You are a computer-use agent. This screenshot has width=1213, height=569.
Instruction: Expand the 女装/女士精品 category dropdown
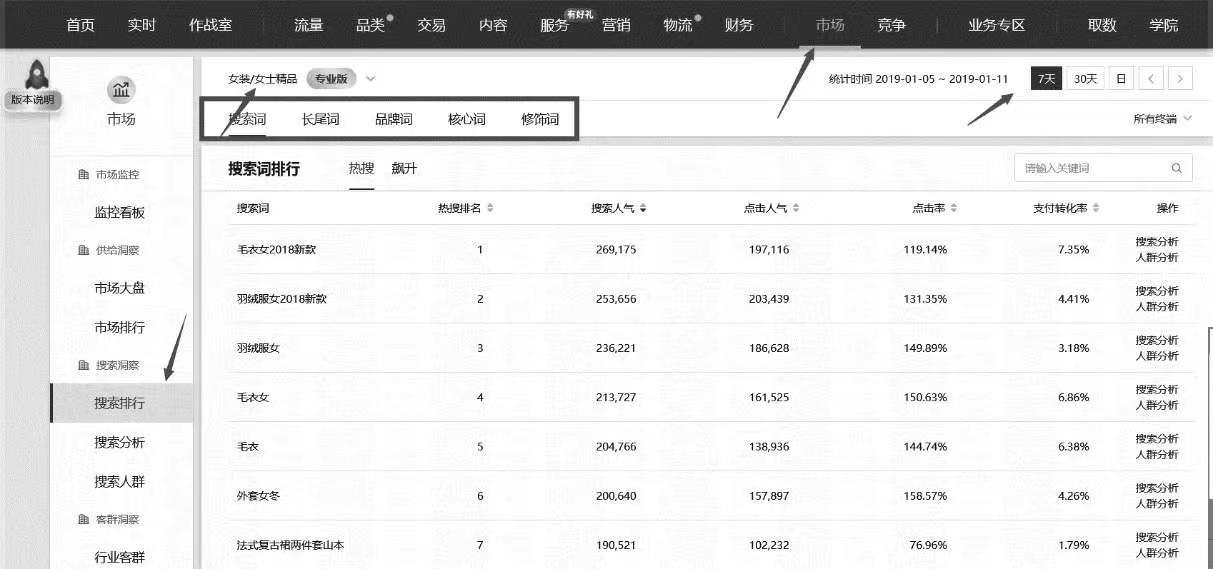coord(371,78)
